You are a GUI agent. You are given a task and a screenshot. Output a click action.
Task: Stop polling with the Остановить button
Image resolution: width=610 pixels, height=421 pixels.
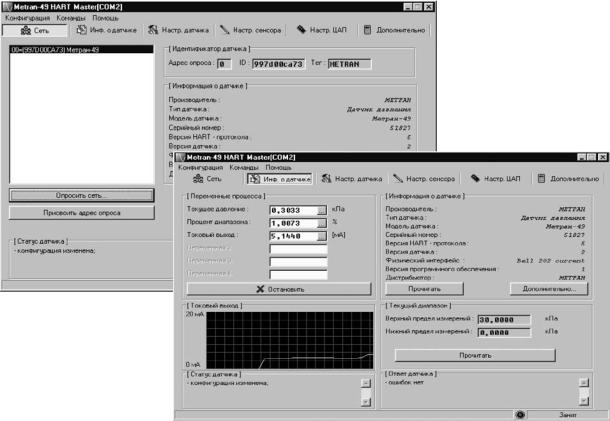click(279, 289)
